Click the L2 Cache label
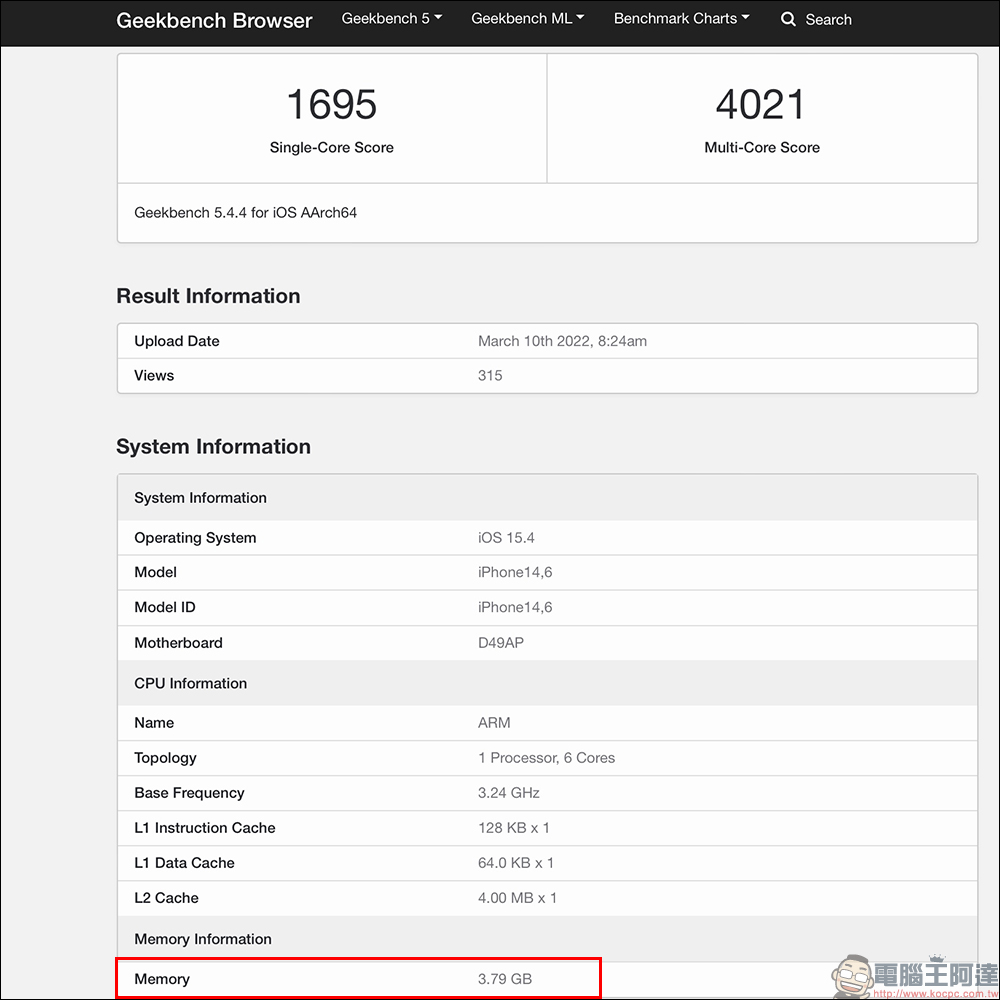 pyautogui.click(x=166, y=898)
